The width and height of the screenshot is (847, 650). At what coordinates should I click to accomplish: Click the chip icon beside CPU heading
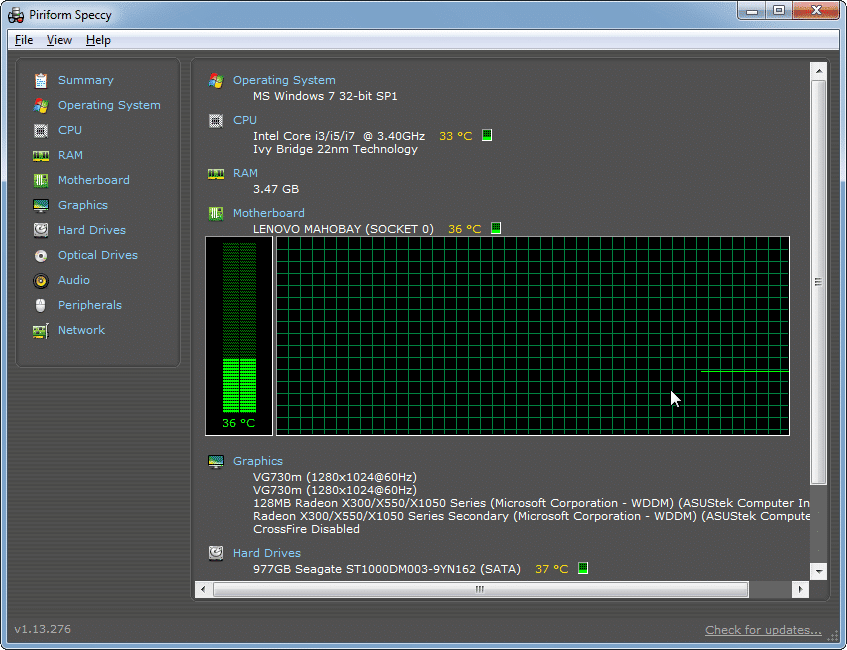216,120
